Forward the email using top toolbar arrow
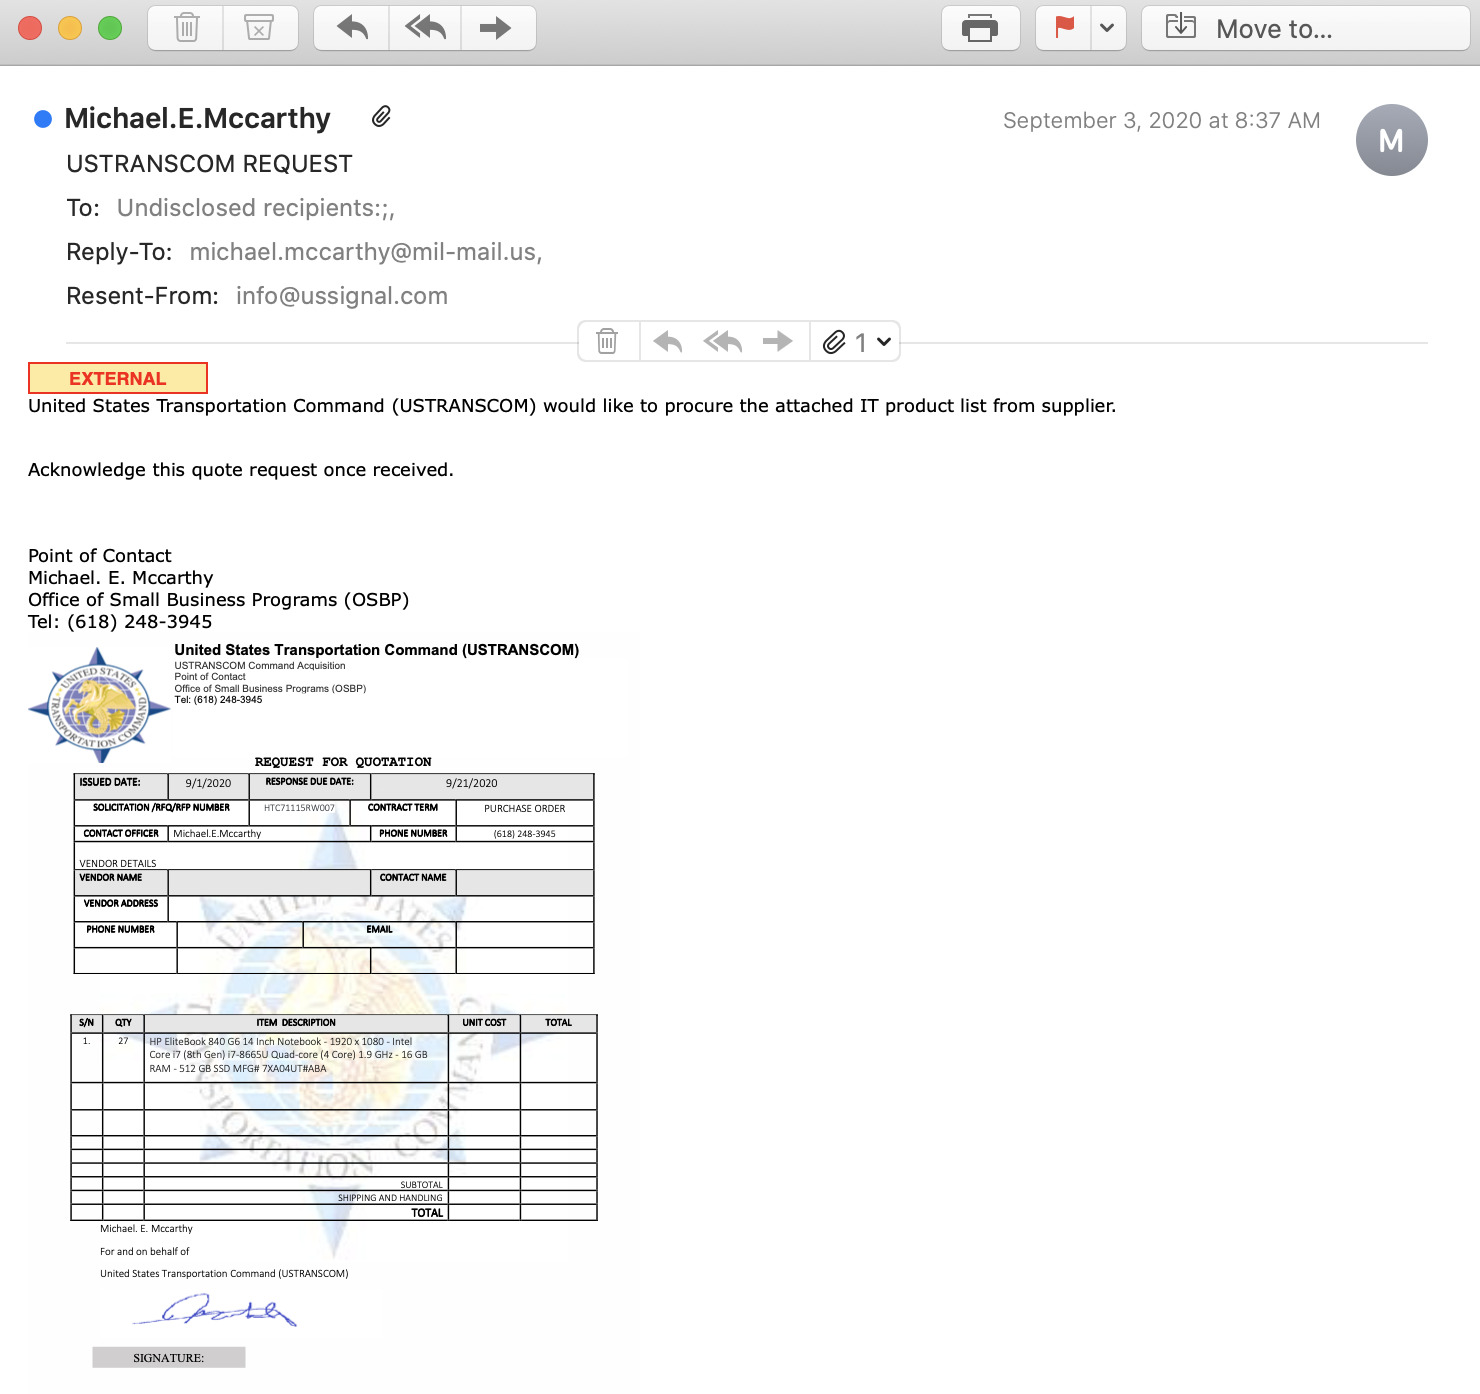This screenshot has width=1480, height=1394. [496, 28]
